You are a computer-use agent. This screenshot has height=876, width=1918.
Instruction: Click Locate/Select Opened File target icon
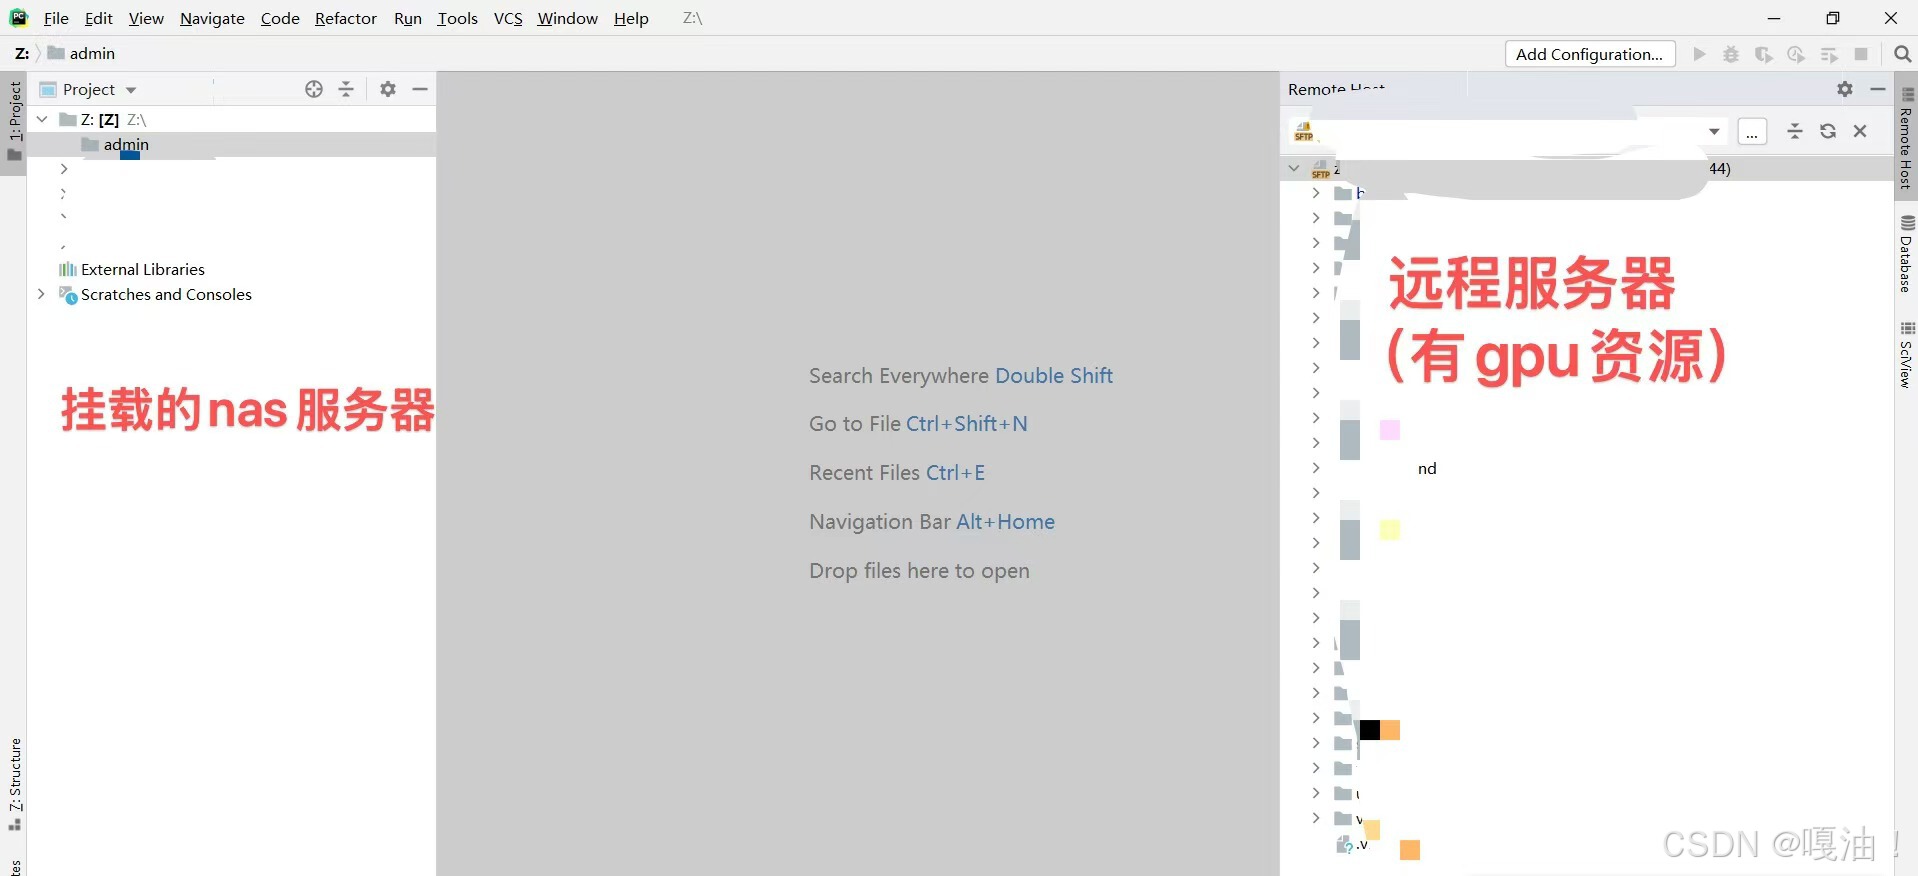(314, 89)
